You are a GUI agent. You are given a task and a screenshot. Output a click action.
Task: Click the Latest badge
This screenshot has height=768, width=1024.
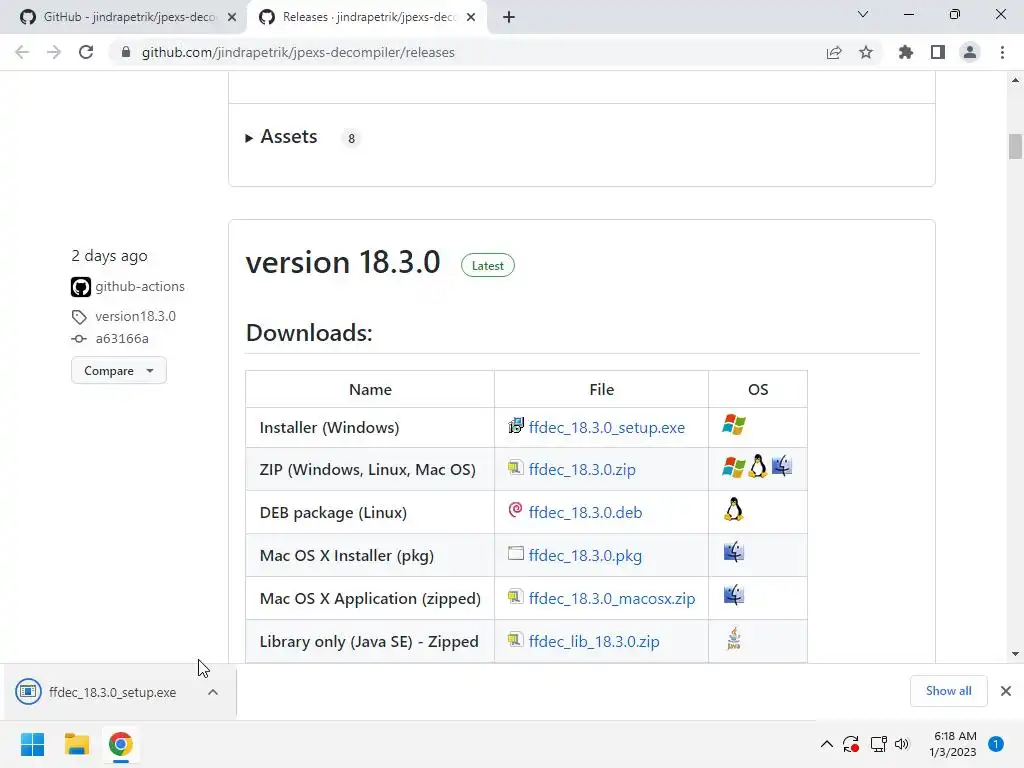coord(488,265)
